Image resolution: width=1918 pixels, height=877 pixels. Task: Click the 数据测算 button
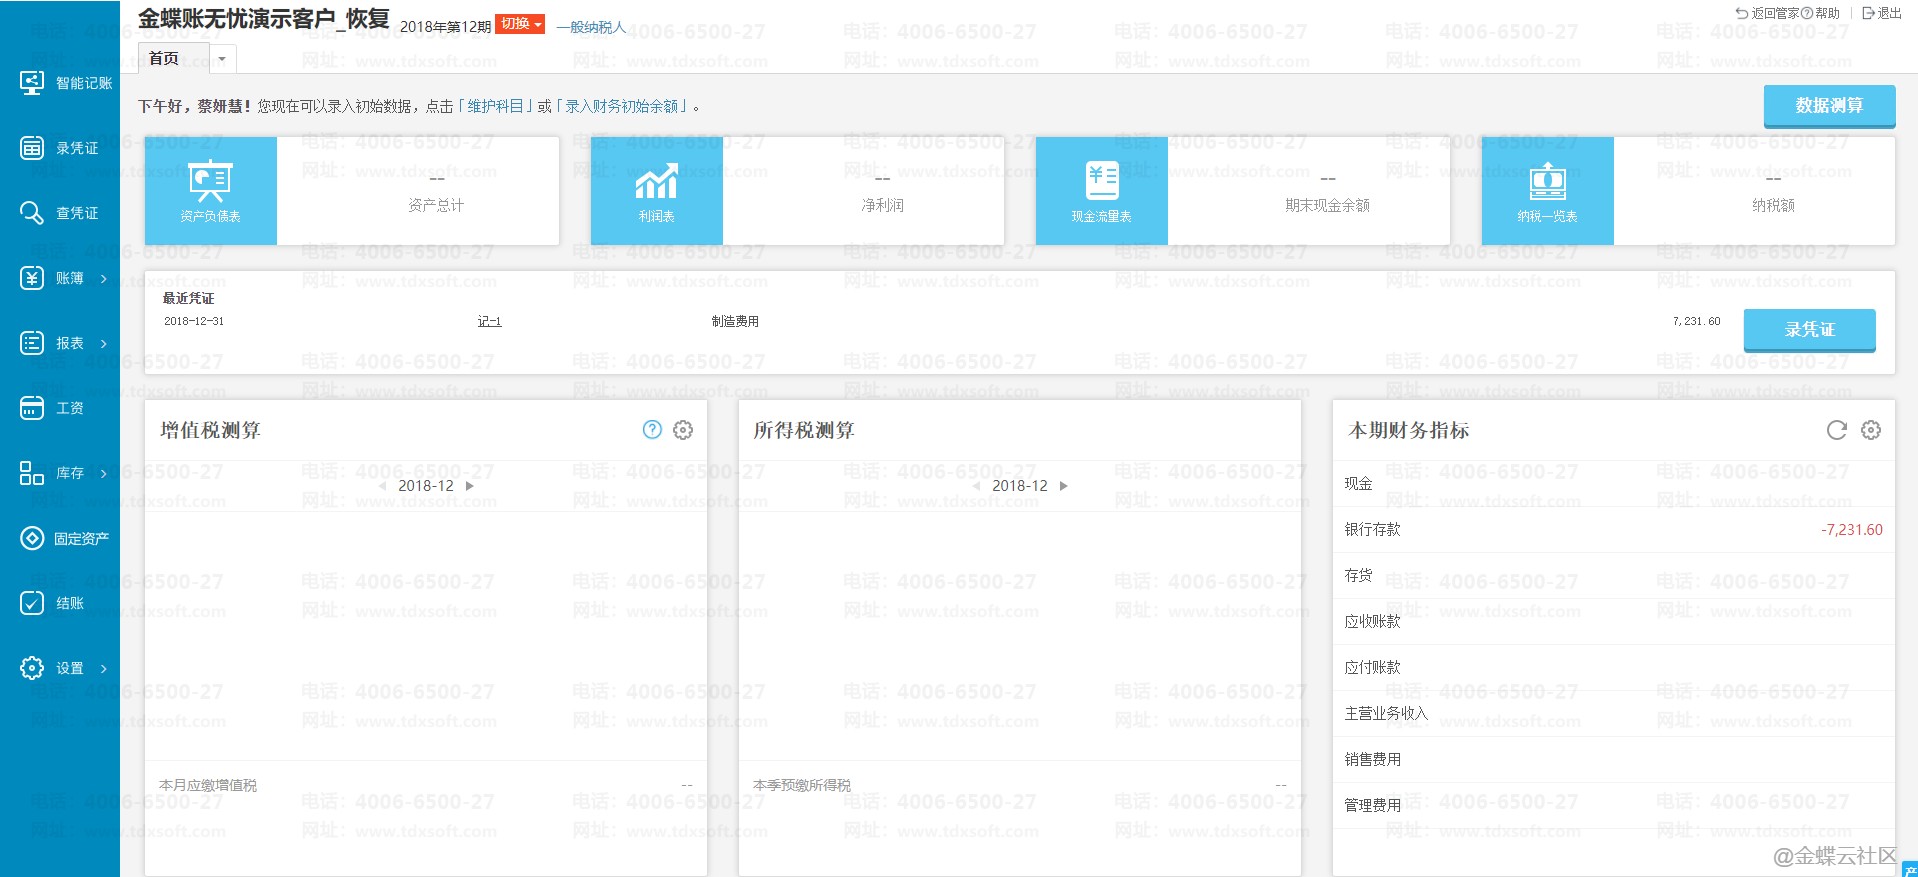click(1828, 105)
